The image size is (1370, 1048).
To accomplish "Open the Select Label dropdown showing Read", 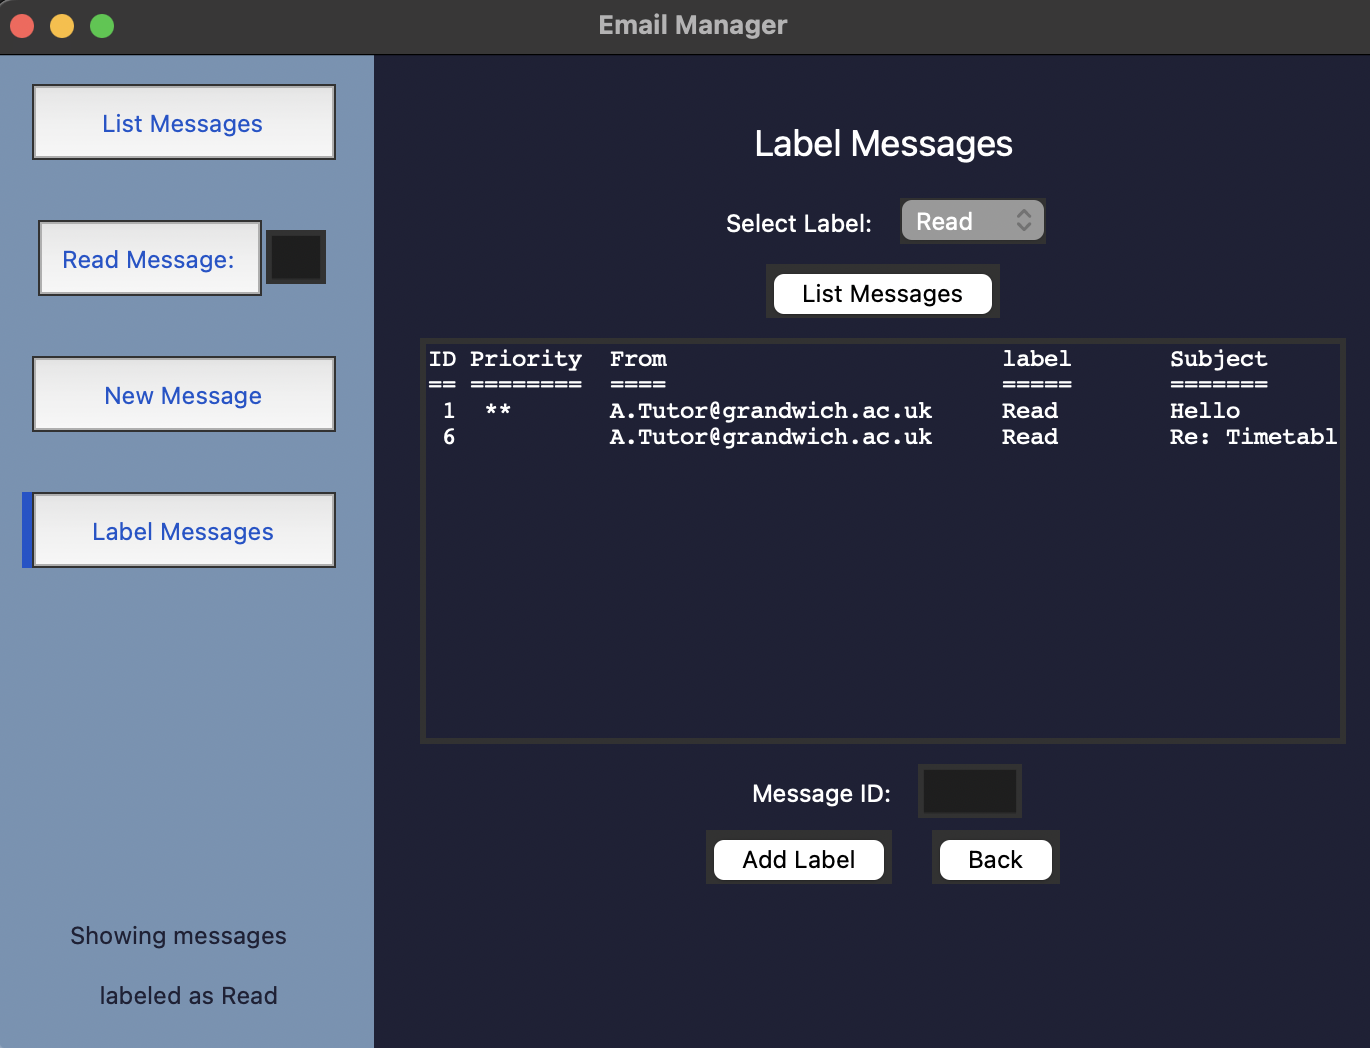I will click(972, 221).
